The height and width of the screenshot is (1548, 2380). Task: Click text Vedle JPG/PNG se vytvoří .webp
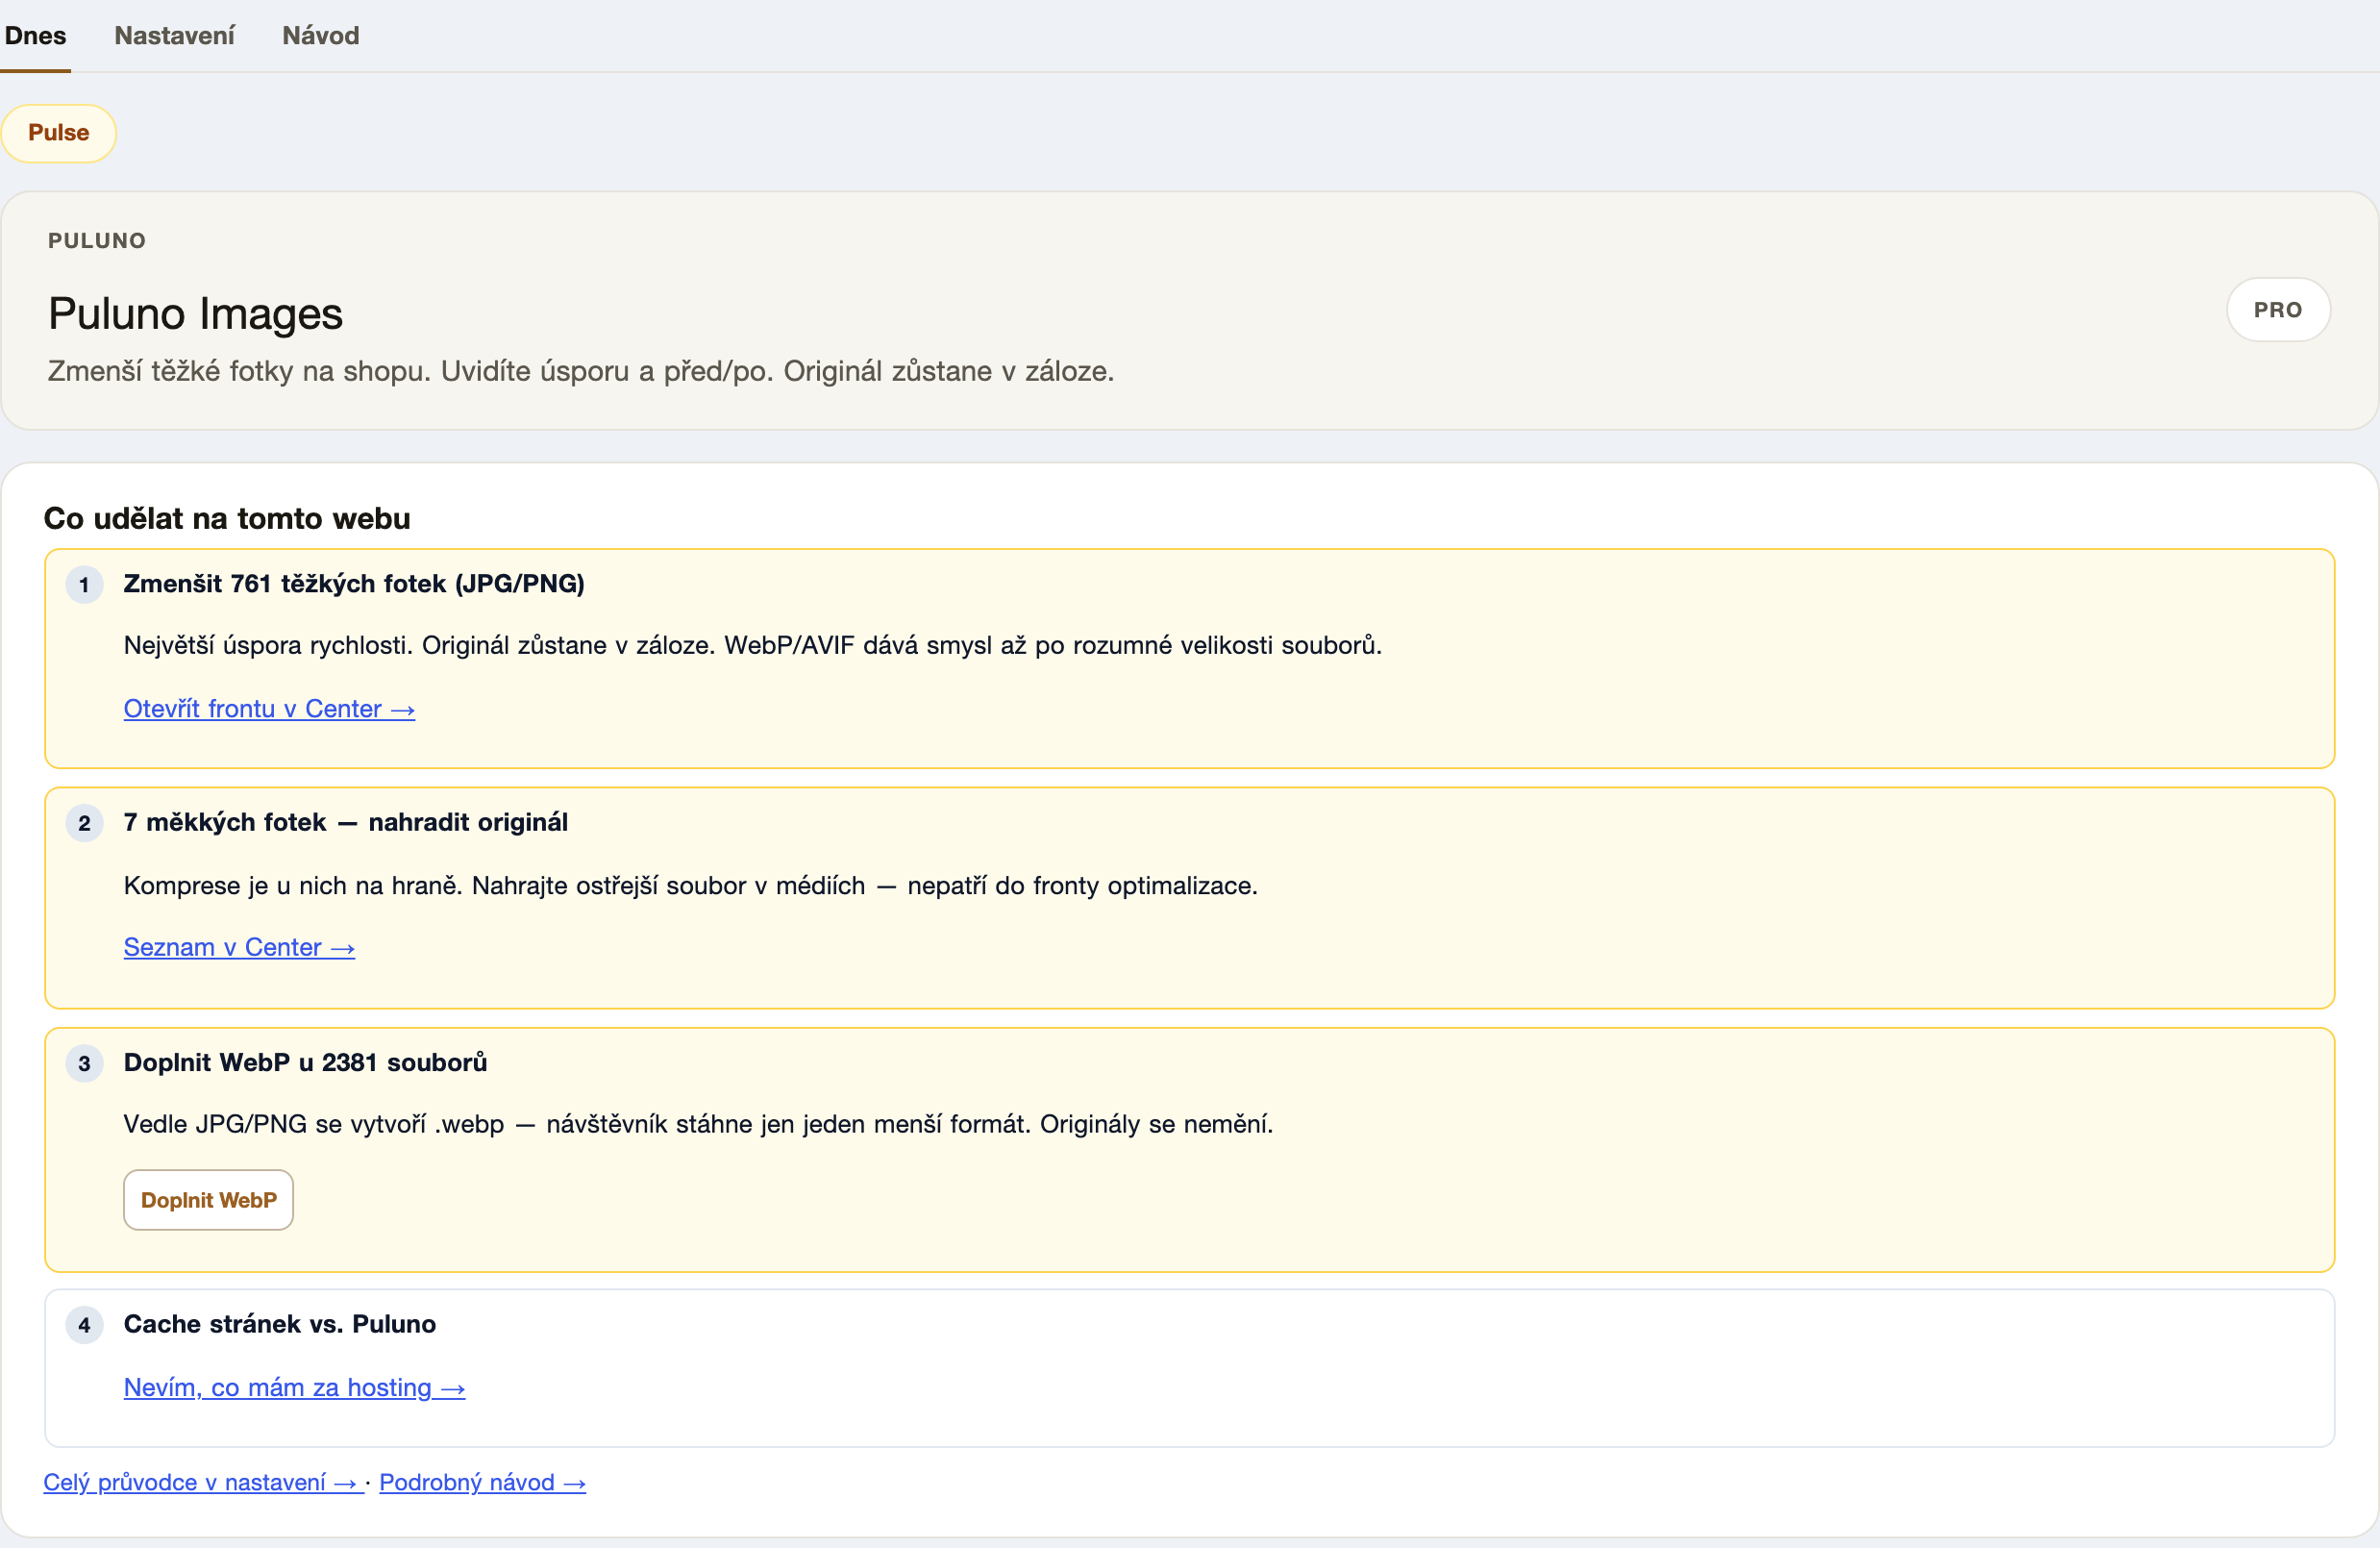click(x=314, y=1124)
